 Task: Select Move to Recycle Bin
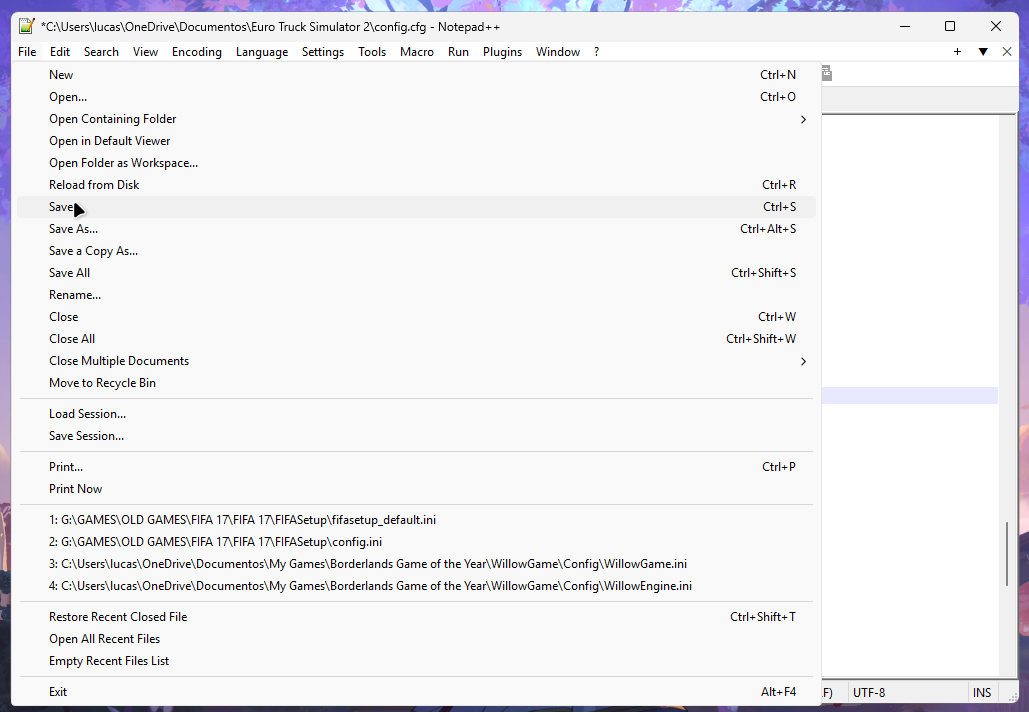tap(417, 383)
